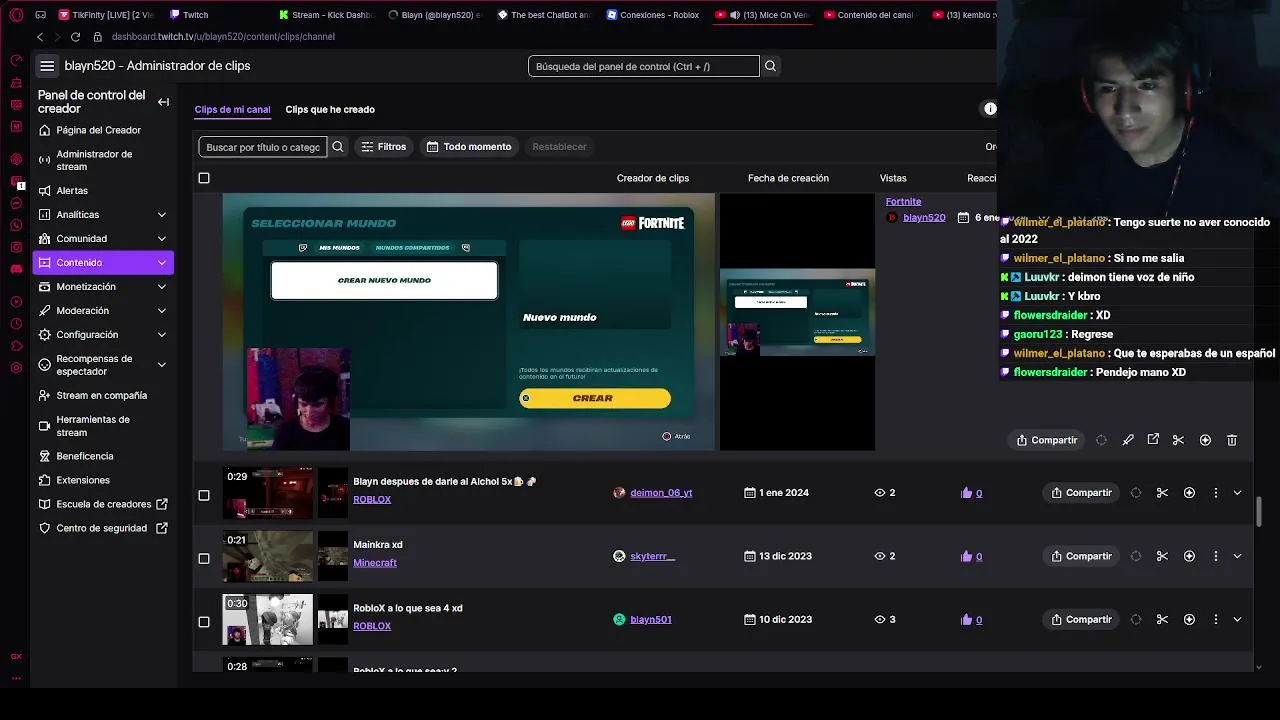This screenshot has height=720, width=1280.
Task: Open the Todo momento date filter
Action: [469, 147]
